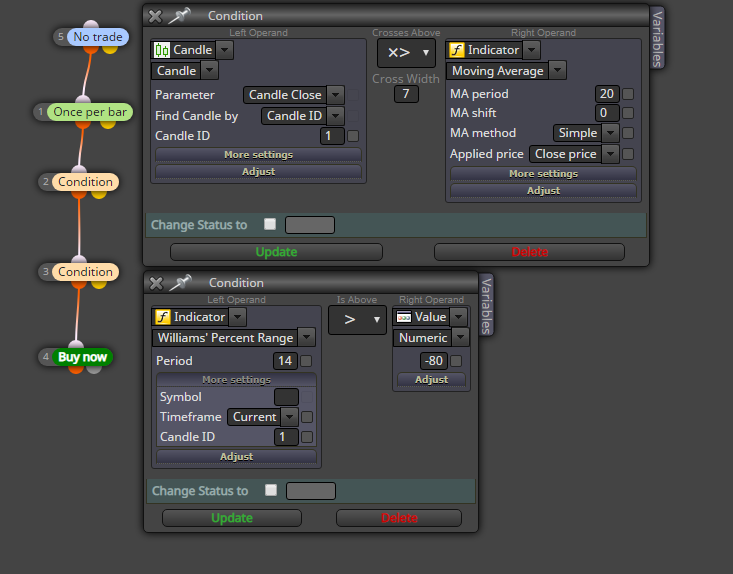
Task: Click the Symbol input field
Action: [286, 397]
